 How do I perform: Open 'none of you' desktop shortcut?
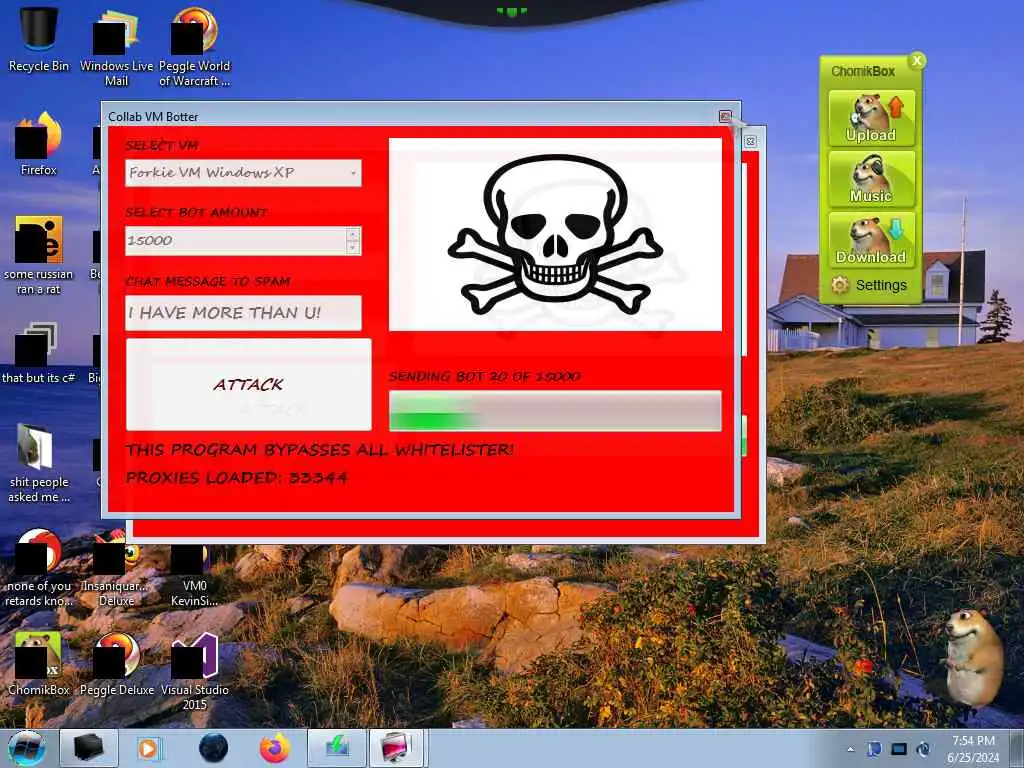tap(39, 568)
